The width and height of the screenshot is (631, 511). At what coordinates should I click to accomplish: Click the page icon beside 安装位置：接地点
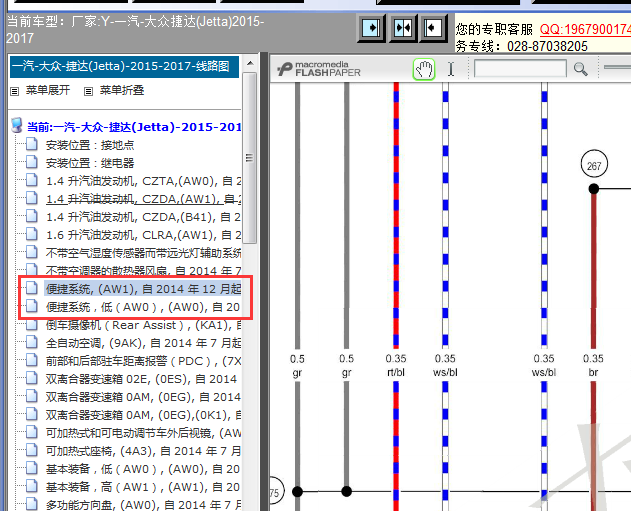[32, 144]
